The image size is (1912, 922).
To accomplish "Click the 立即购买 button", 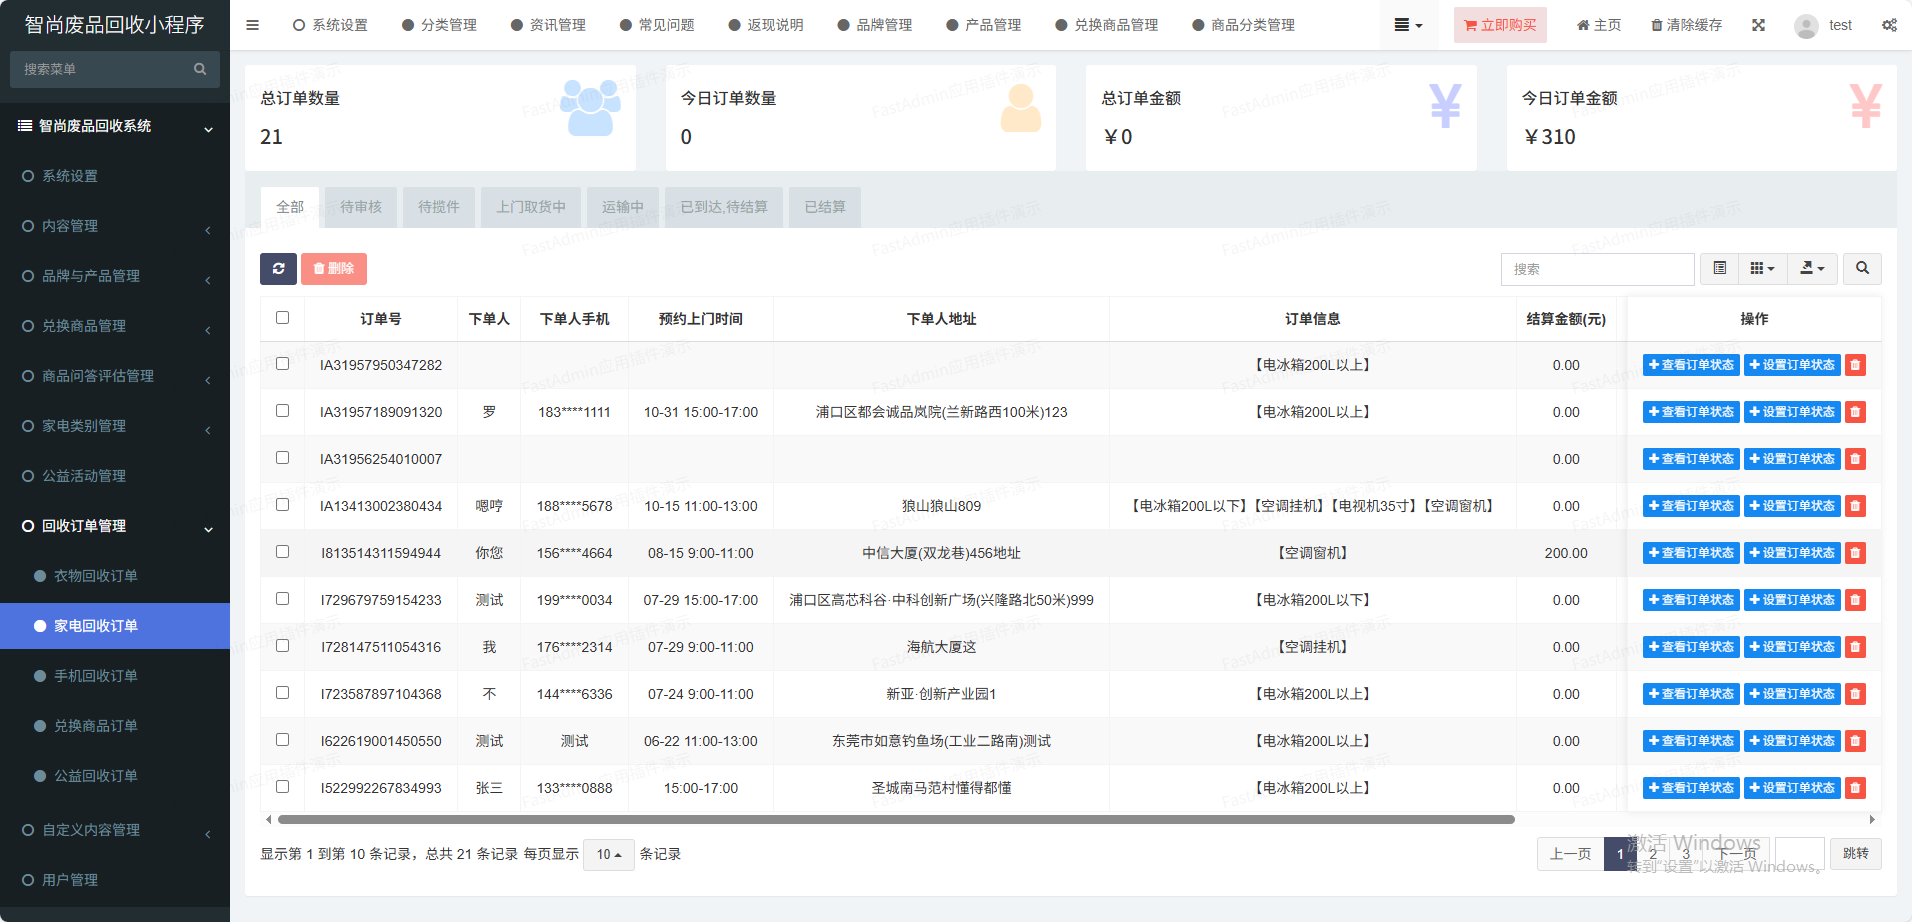I will [x=1500, y=25].
